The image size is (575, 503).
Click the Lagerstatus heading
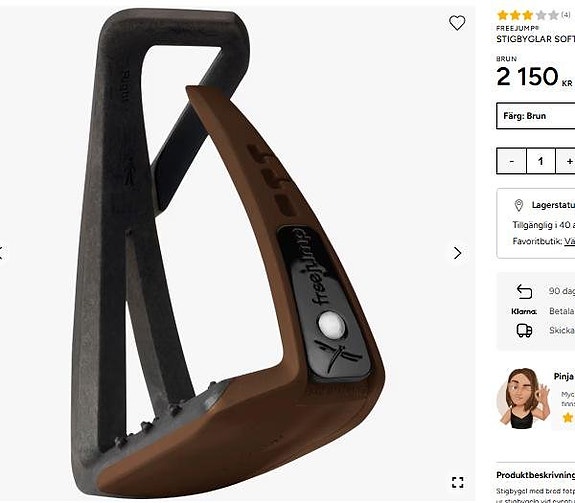click(x=553, y=205)
